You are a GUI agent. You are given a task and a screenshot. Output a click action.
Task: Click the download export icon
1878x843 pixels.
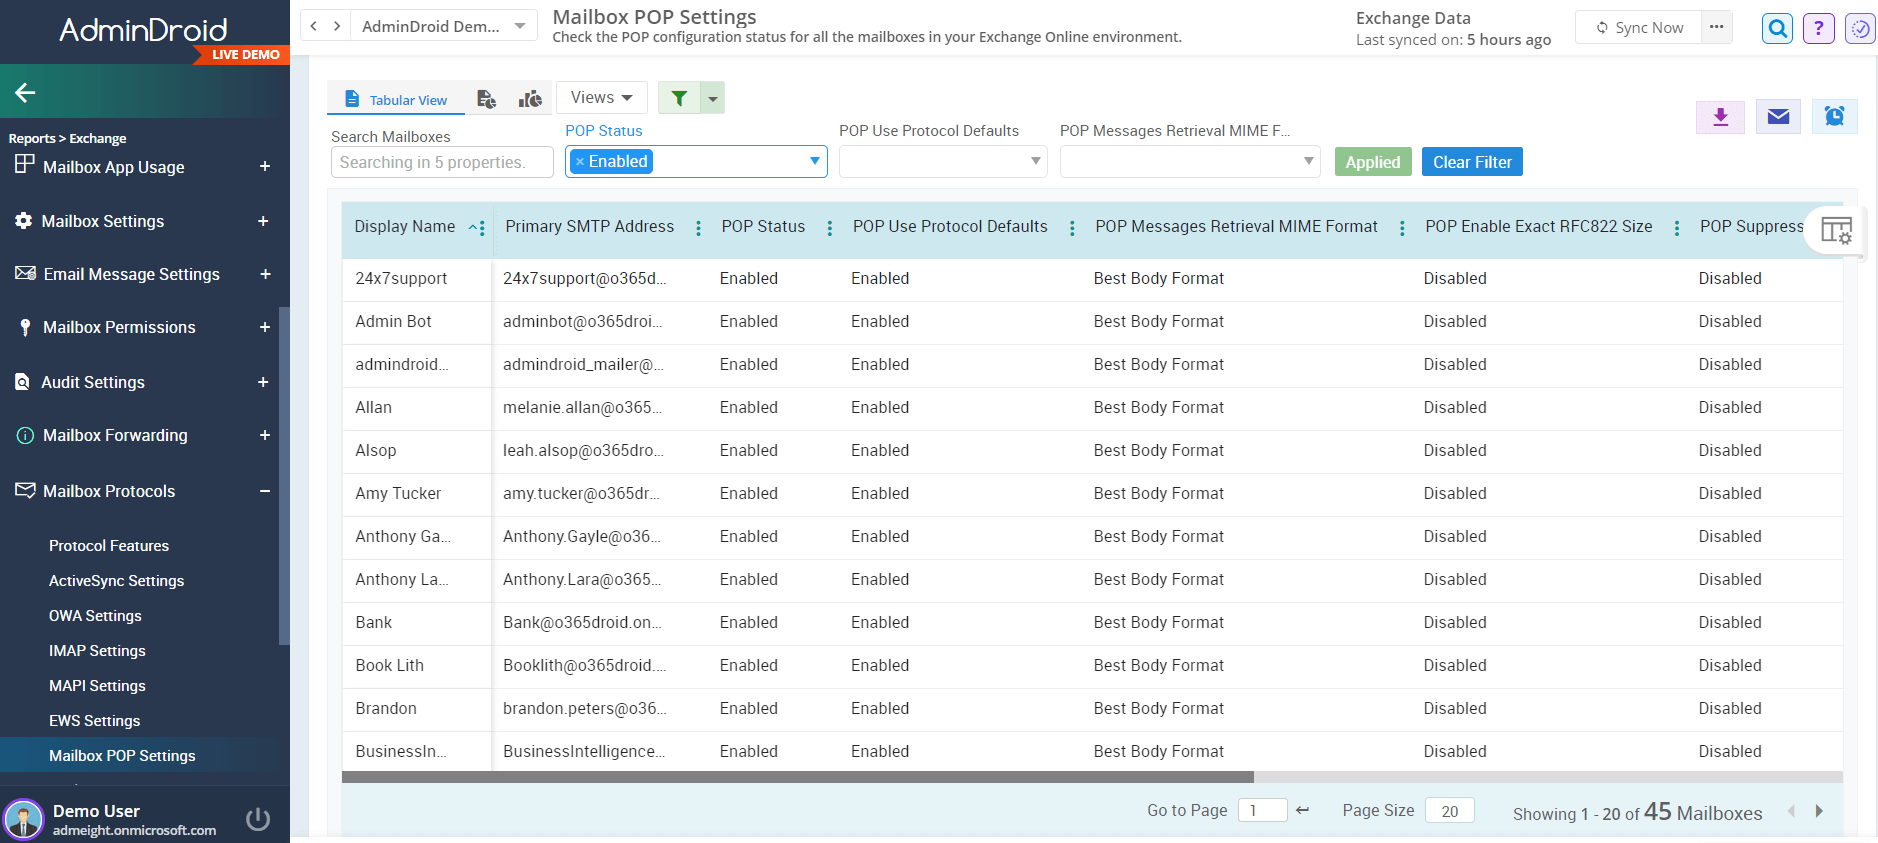[x=1720, y=117]
